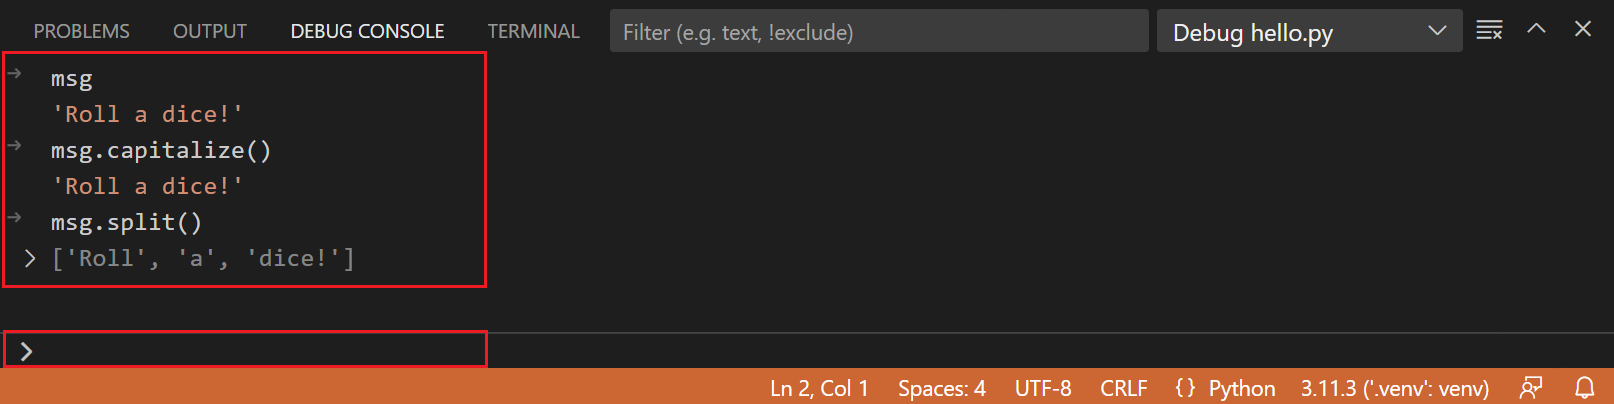Expand the ['Roll', 'a', 'dice!'] list result
Screen dimensions: 1614x404
point(30,259)
